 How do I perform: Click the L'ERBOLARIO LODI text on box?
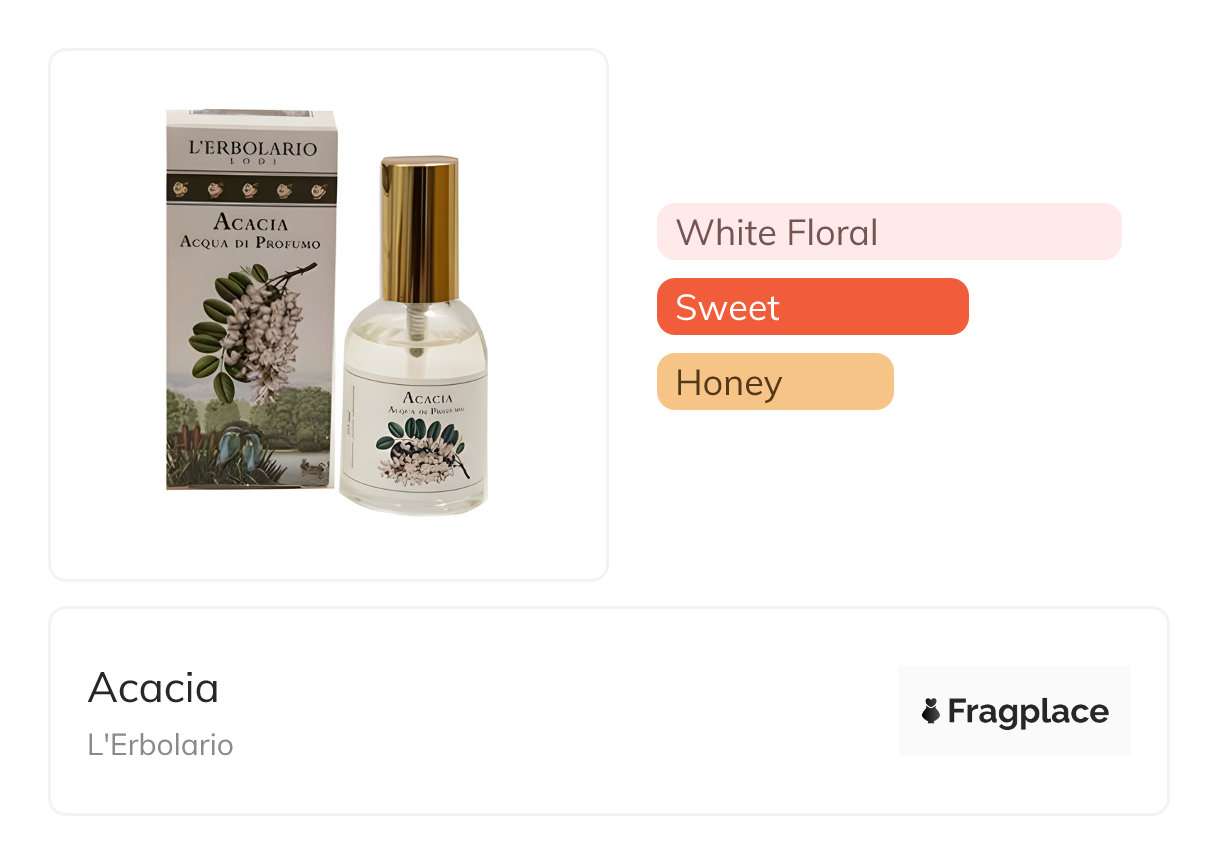tap(252, 152)
